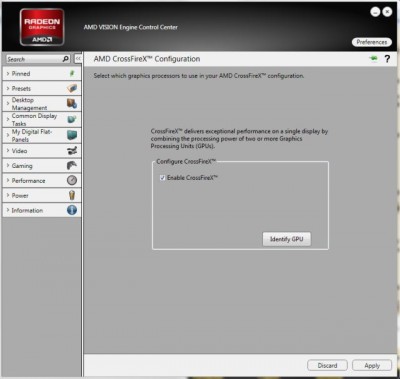Viewport: 400px width, 379px height.
Task: Select Common Display Tasks in sidebar
Action: (42, 119)
